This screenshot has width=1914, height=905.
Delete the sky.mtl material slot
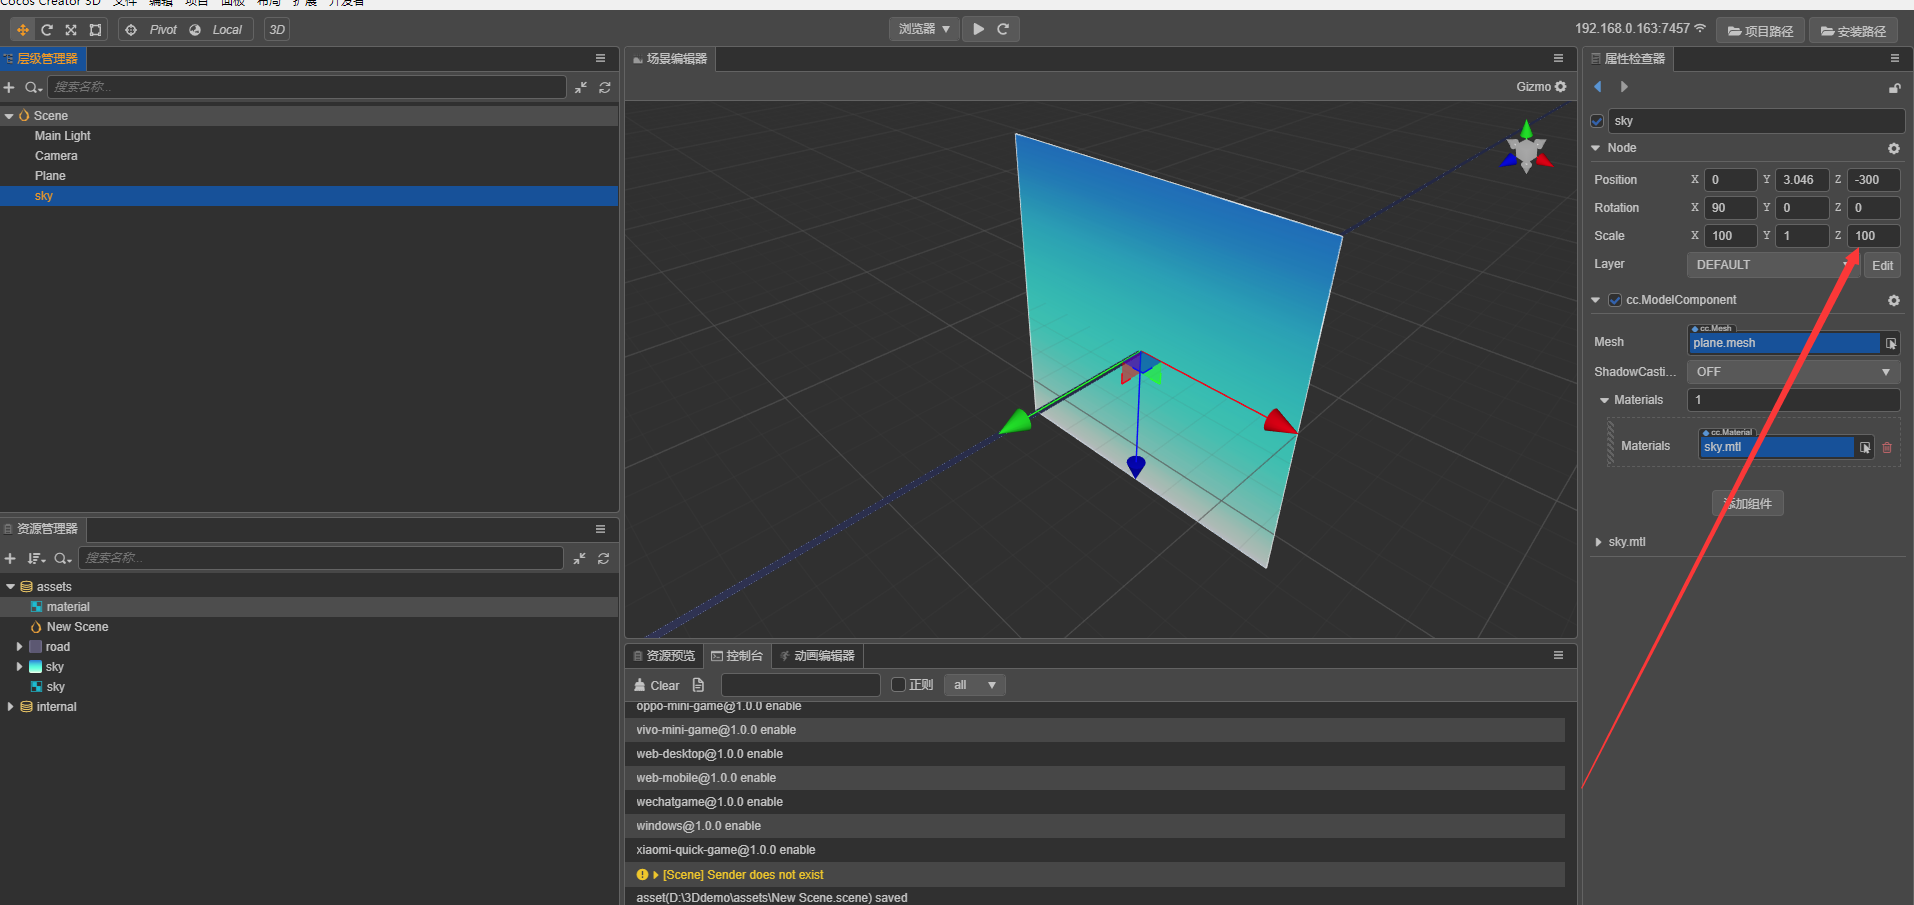(1887, 447)
